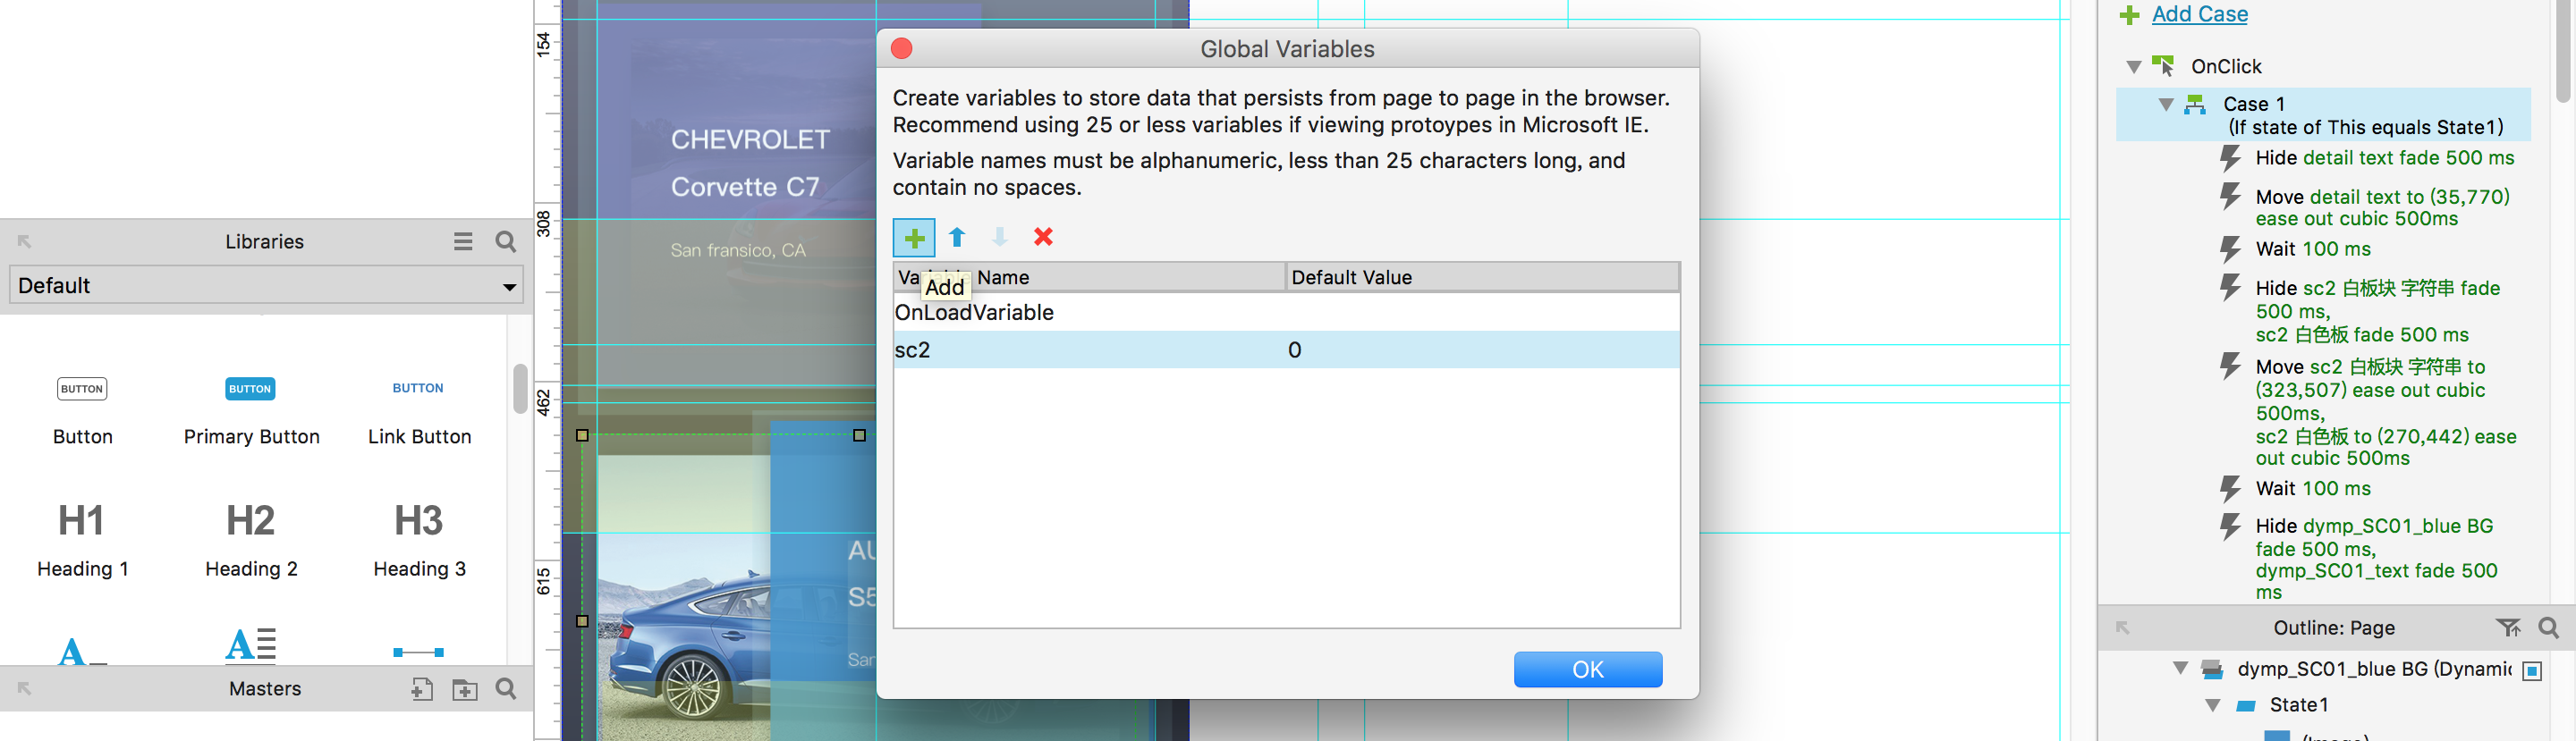2576x741 pixels.
Task: Click the search icon in Masters panel
Action: click(x=506, y=689)
